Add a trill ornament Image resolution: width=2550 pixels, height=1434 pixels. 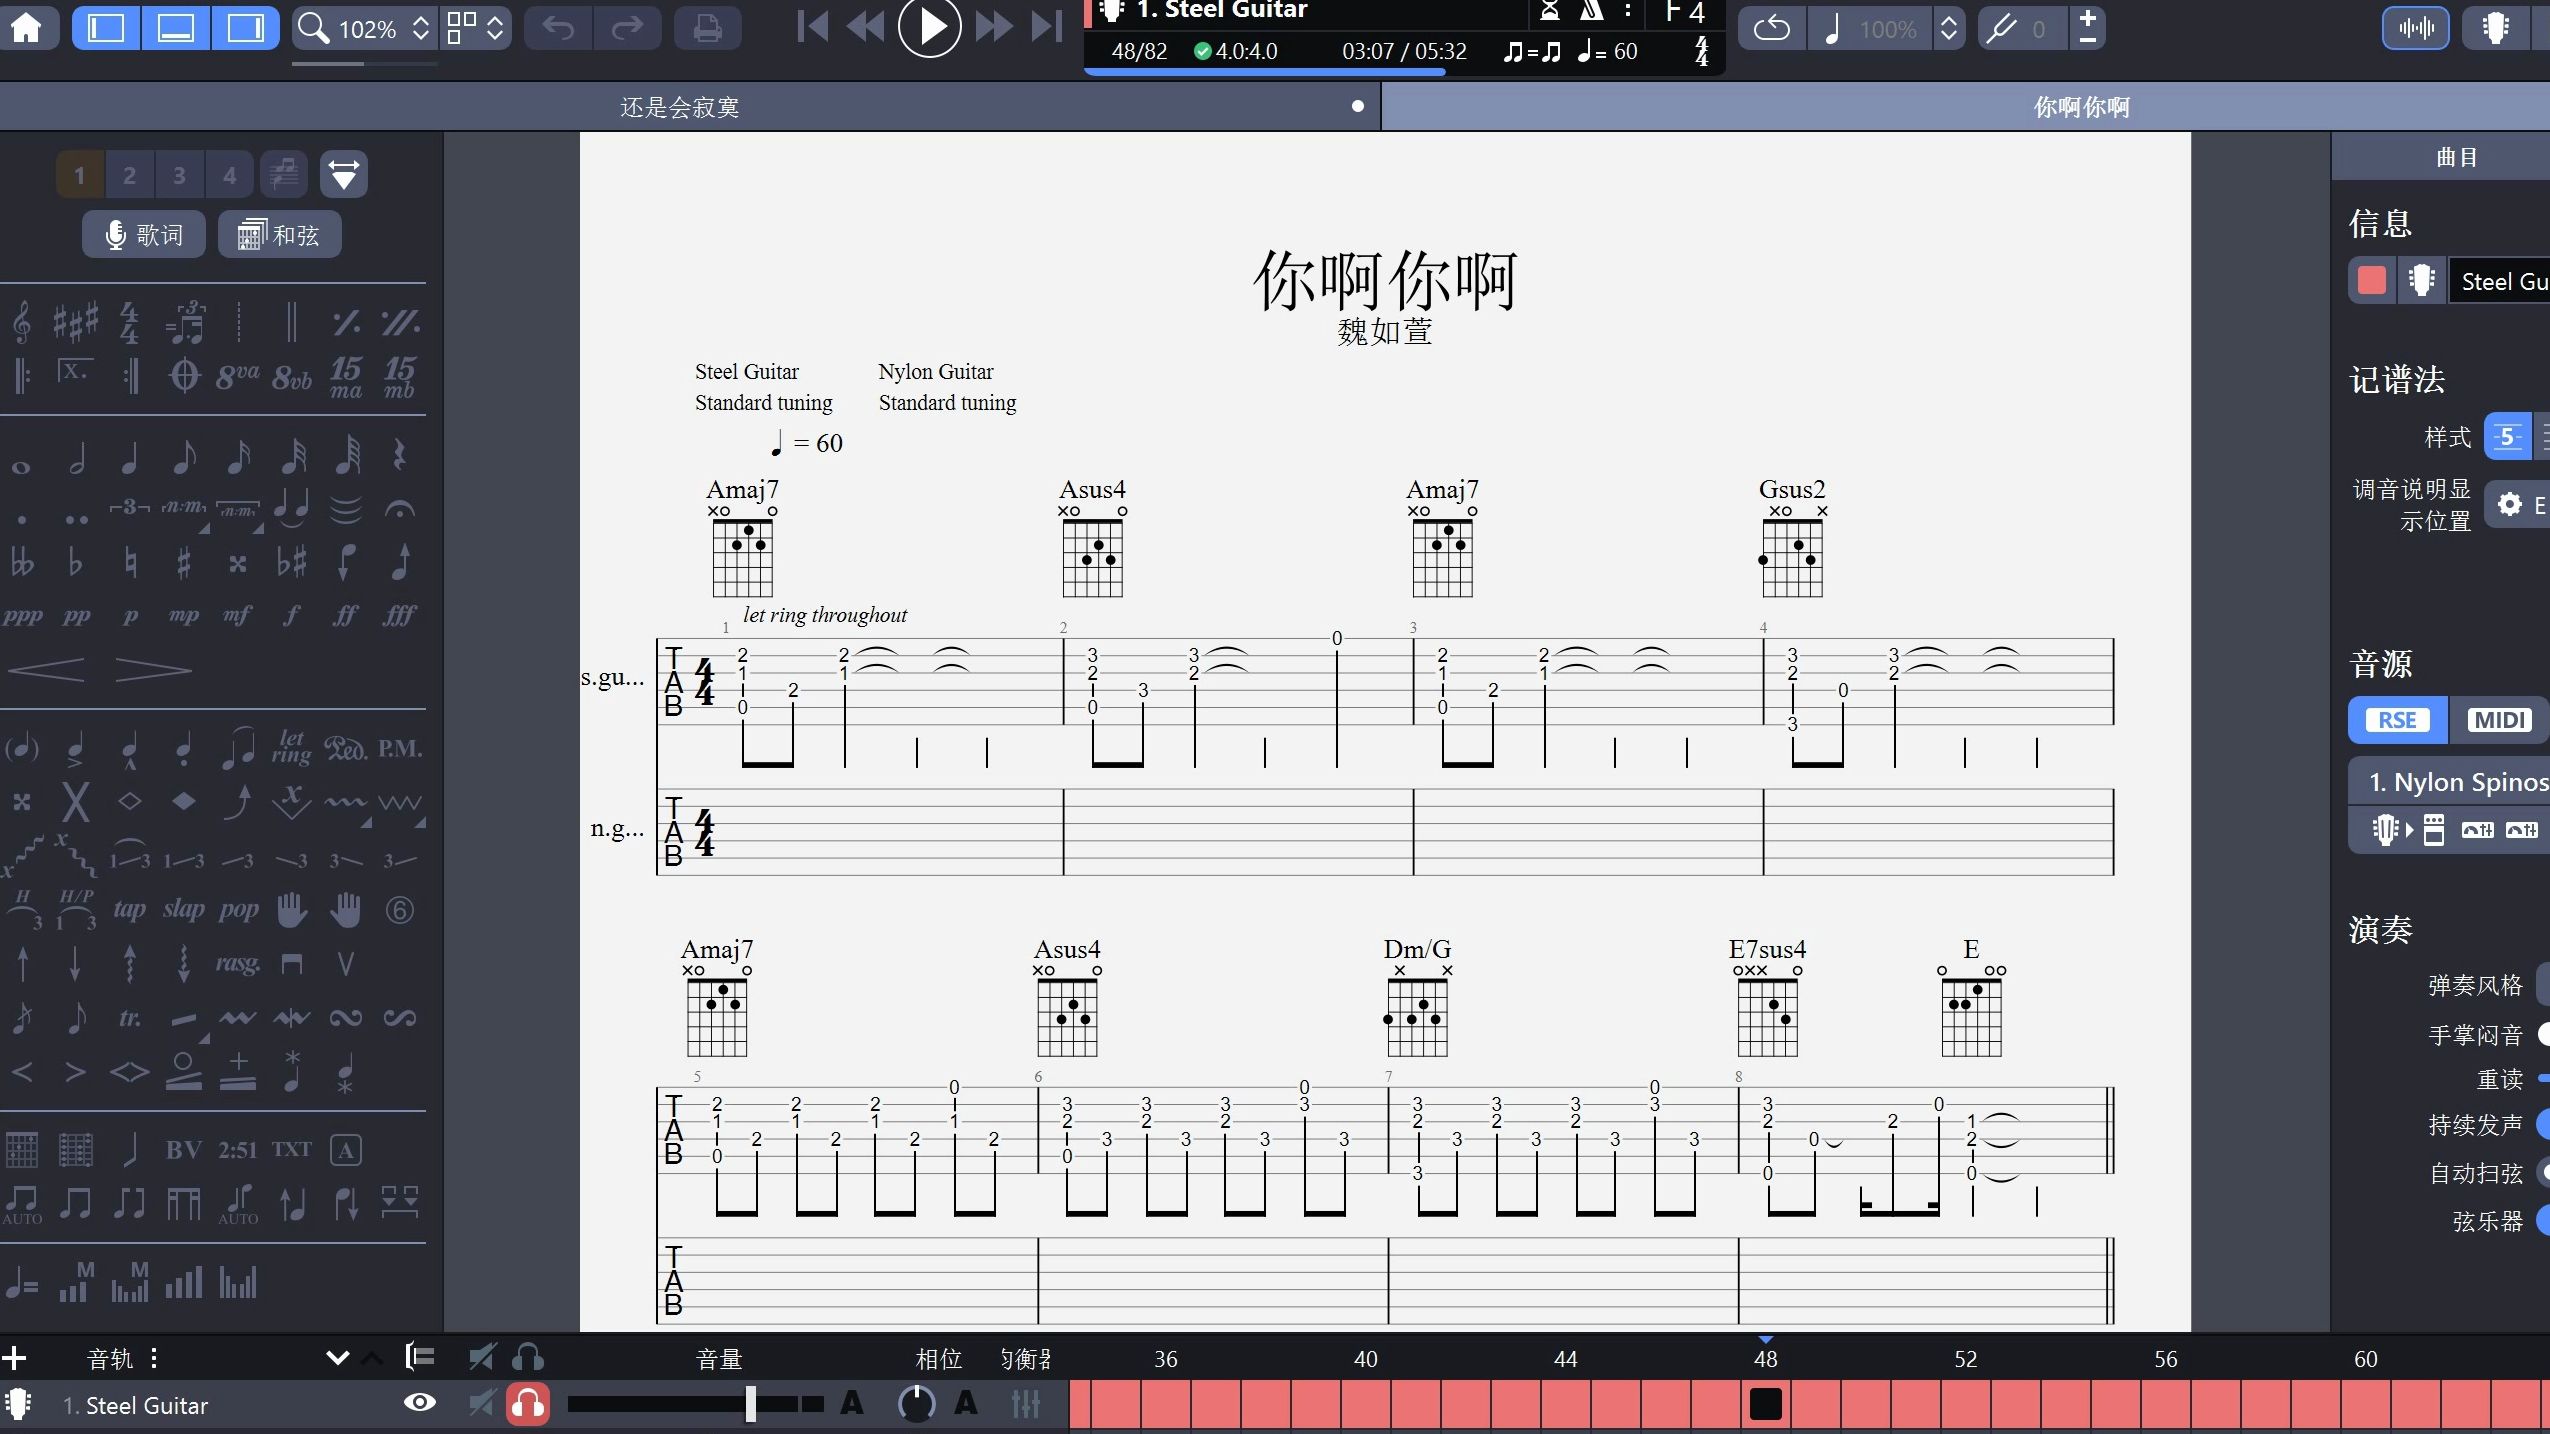[129, 1018]
